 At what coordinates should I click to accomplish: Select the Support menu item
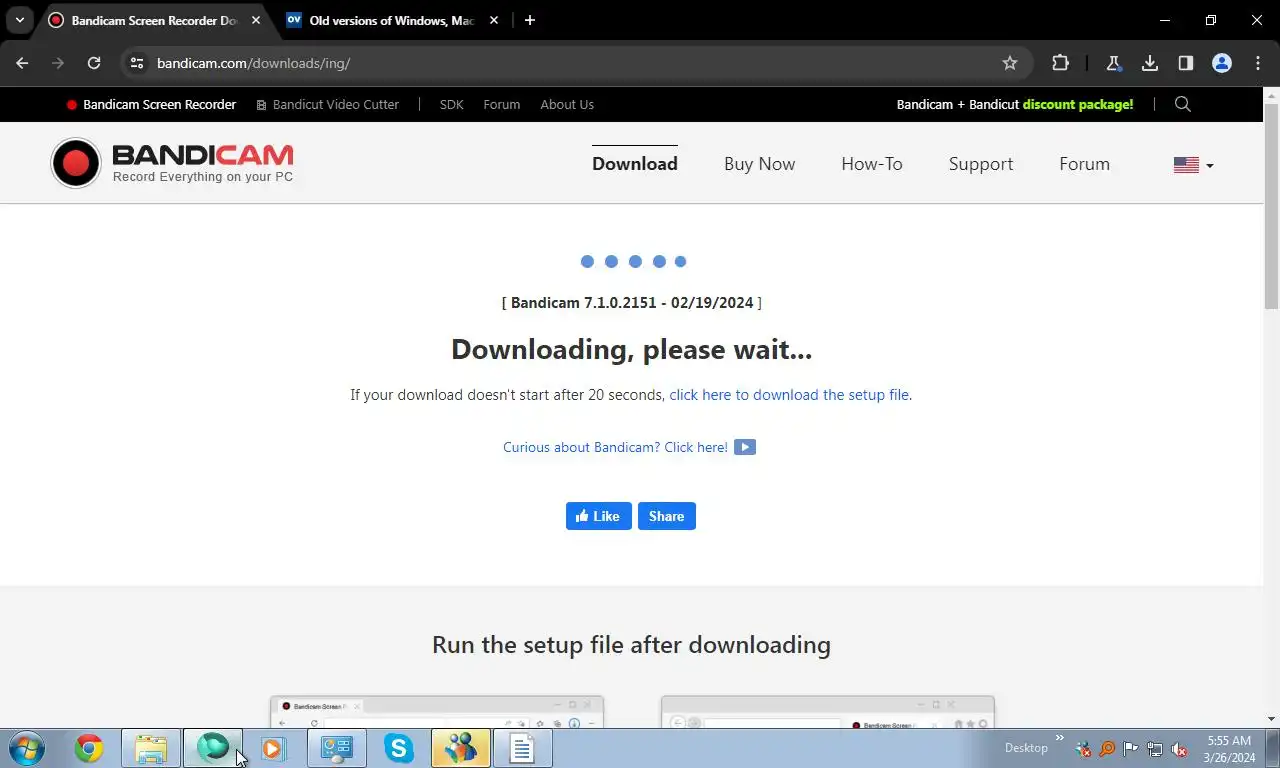pos(981,164)
